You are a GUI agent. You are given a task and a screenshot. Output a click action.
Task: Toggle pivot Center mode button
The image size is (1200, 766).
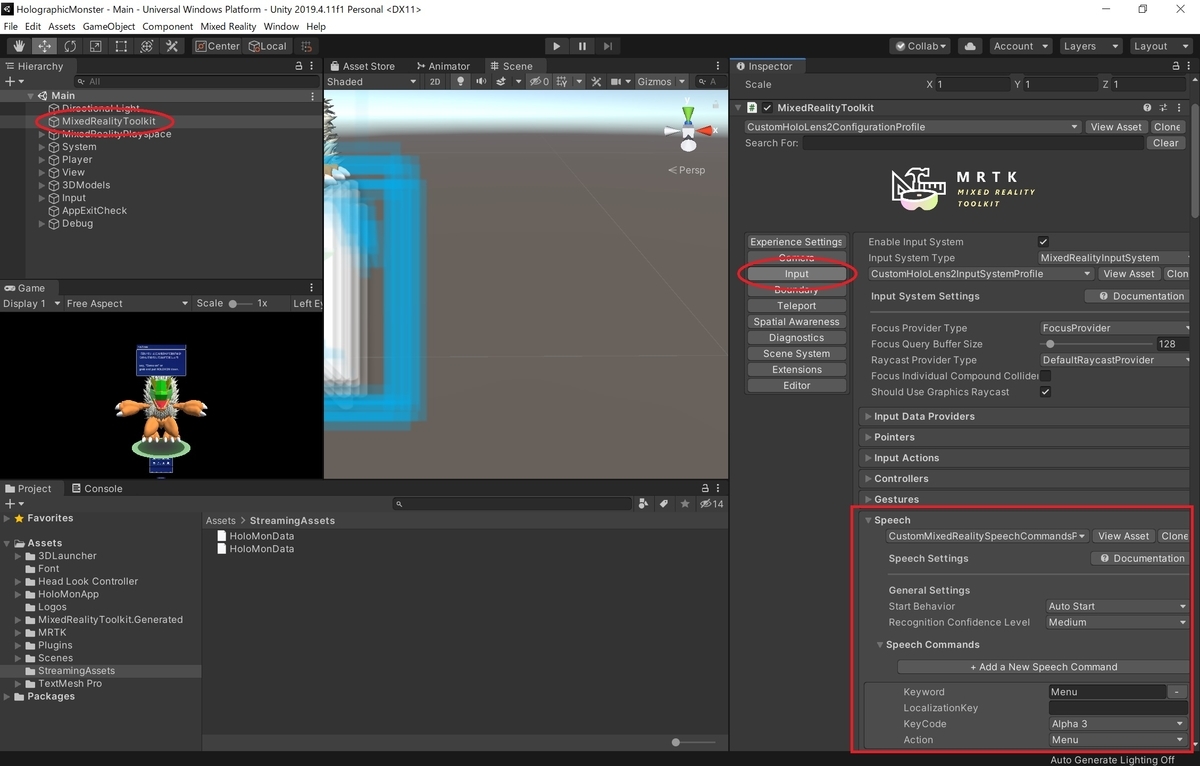pos(218,46)
